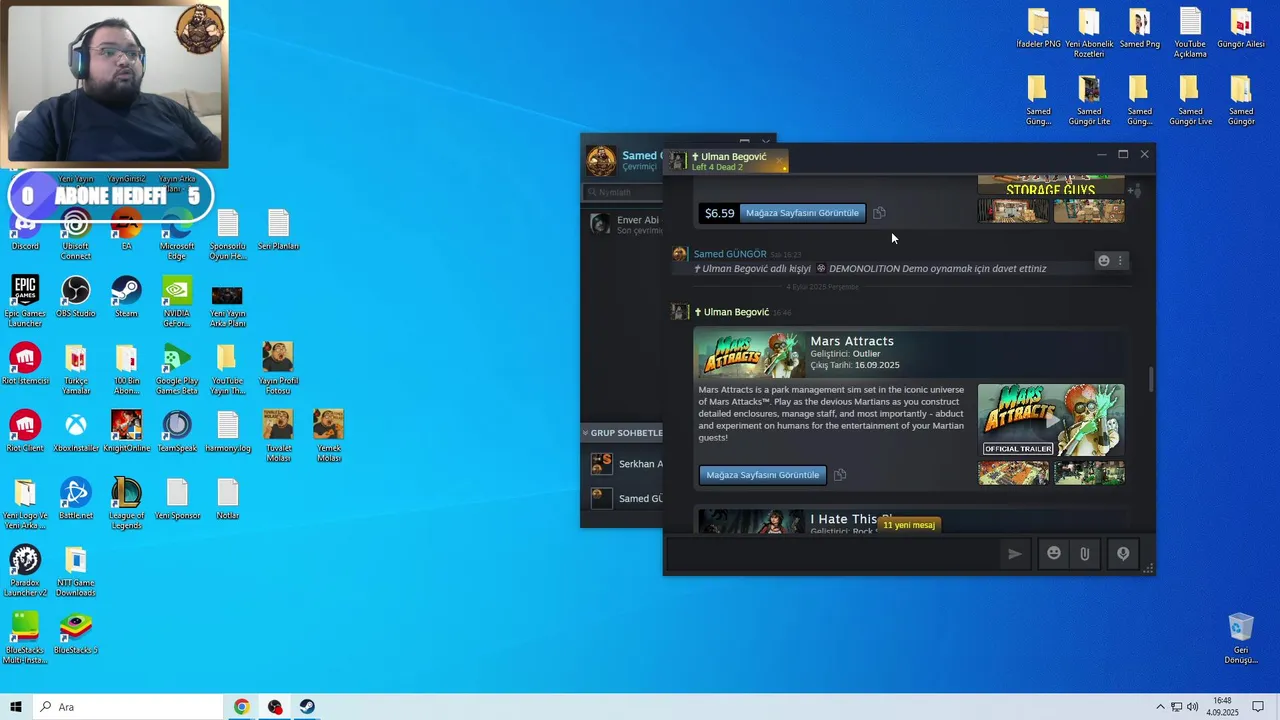
Task: Copy the Mars Attracts store link icon
Action: tap(840, 475)
